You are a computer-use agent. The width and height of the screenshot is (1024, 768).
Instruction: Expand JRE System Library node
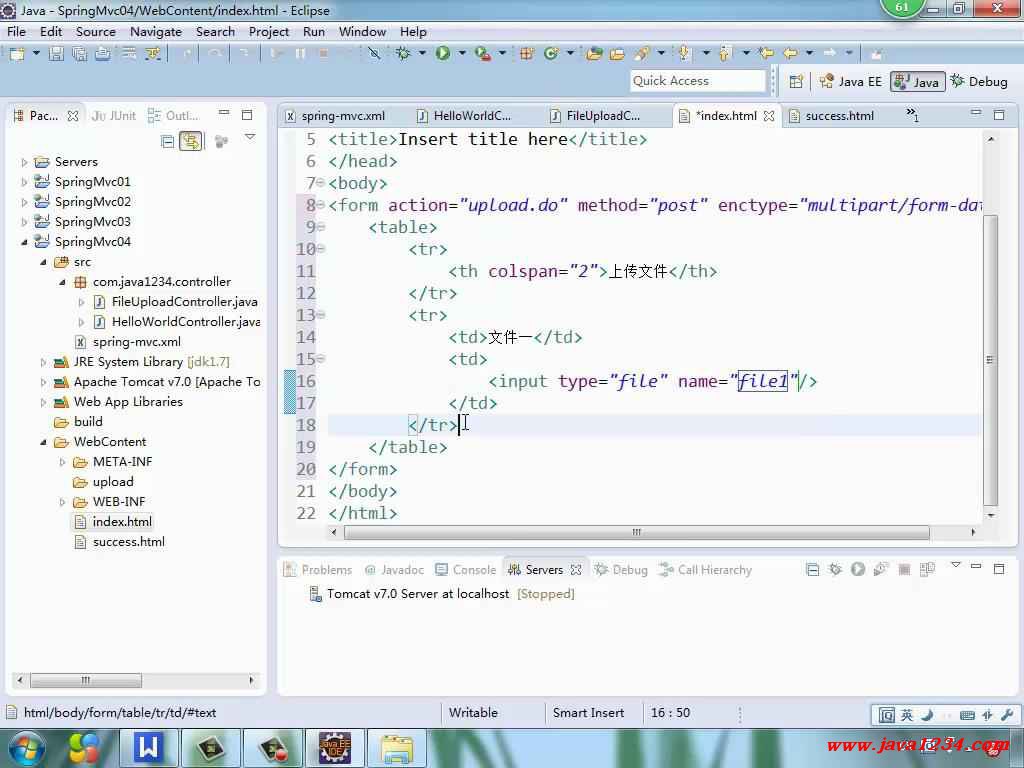pyautogui.click(x=44, y=362)
